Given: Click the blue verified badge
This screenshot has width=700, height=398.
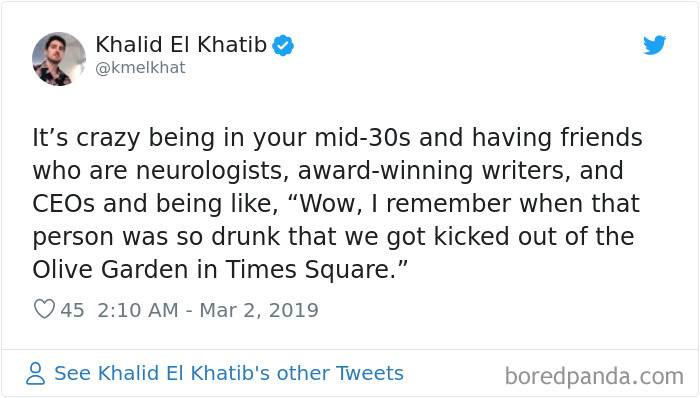Looking at the screenshot, I should tap(283, 46).
